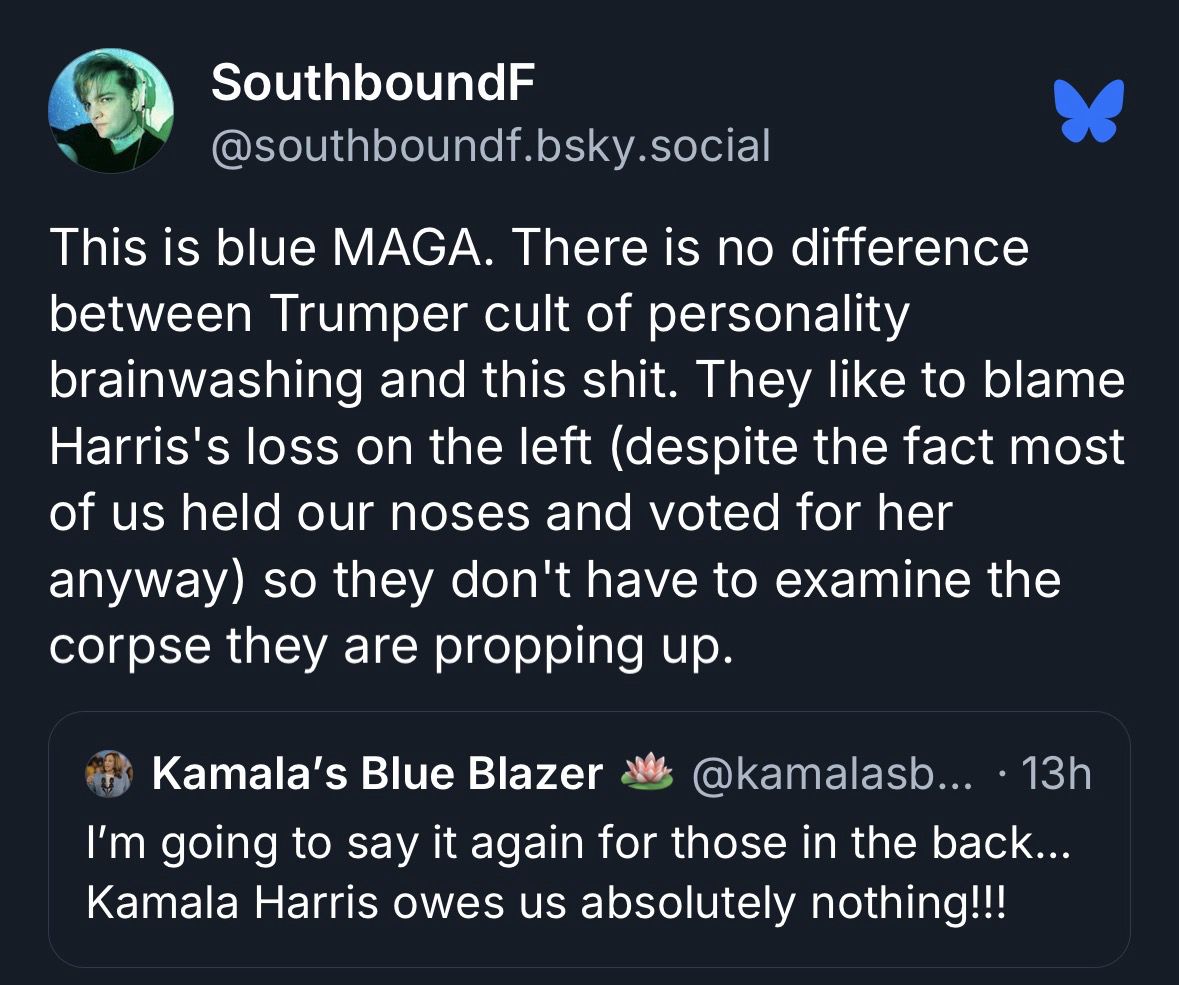Click the @southboundf.bsky.social handle
Viewport: 1179px width, 985px height.
pyautogui.click(x=491, y=146)
